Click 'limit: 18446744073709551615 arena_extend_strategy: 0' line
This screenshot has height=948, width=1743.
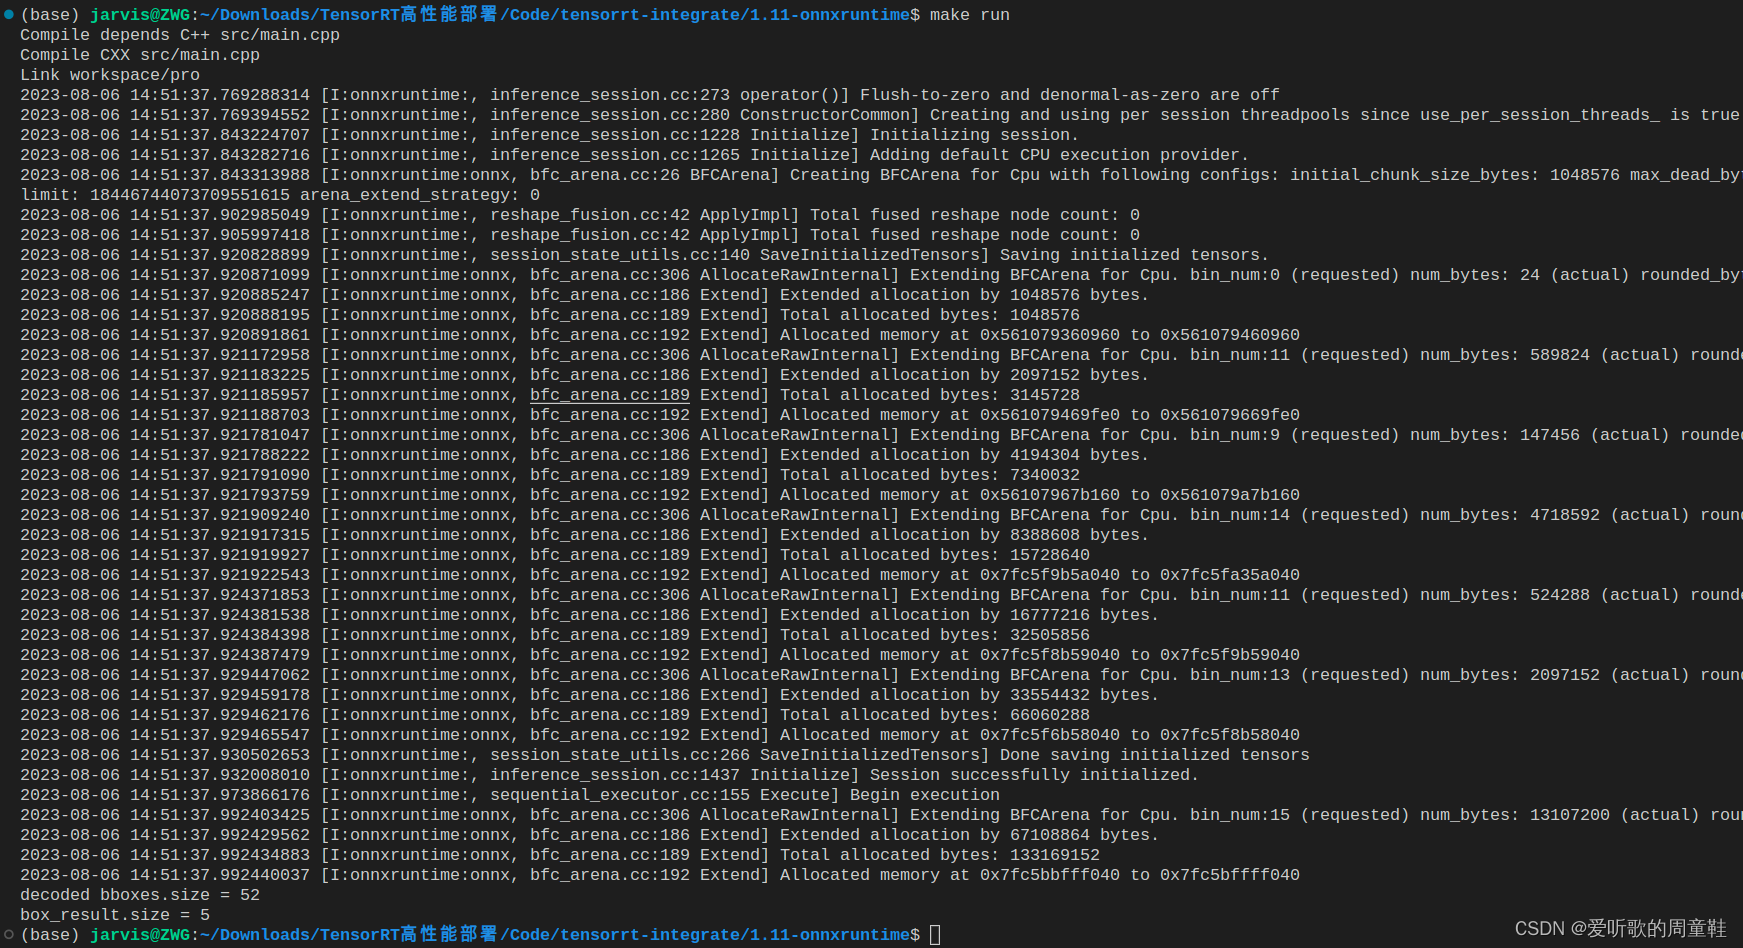pyautogui.click(x=280, y=195)
